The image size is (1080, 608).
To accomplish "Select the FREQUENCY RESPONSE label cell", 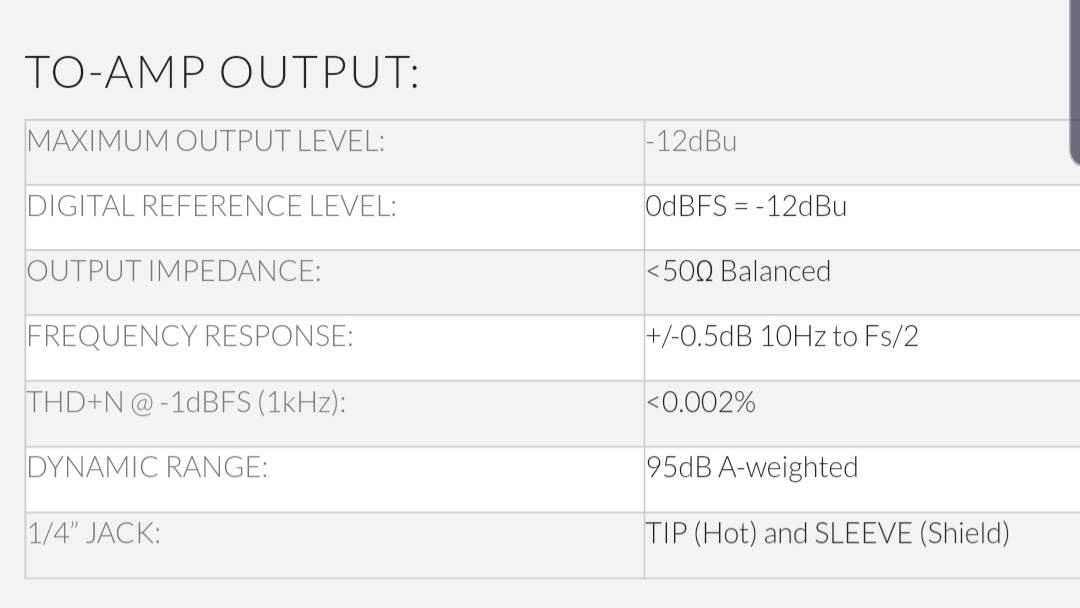I will click(190, 336).
